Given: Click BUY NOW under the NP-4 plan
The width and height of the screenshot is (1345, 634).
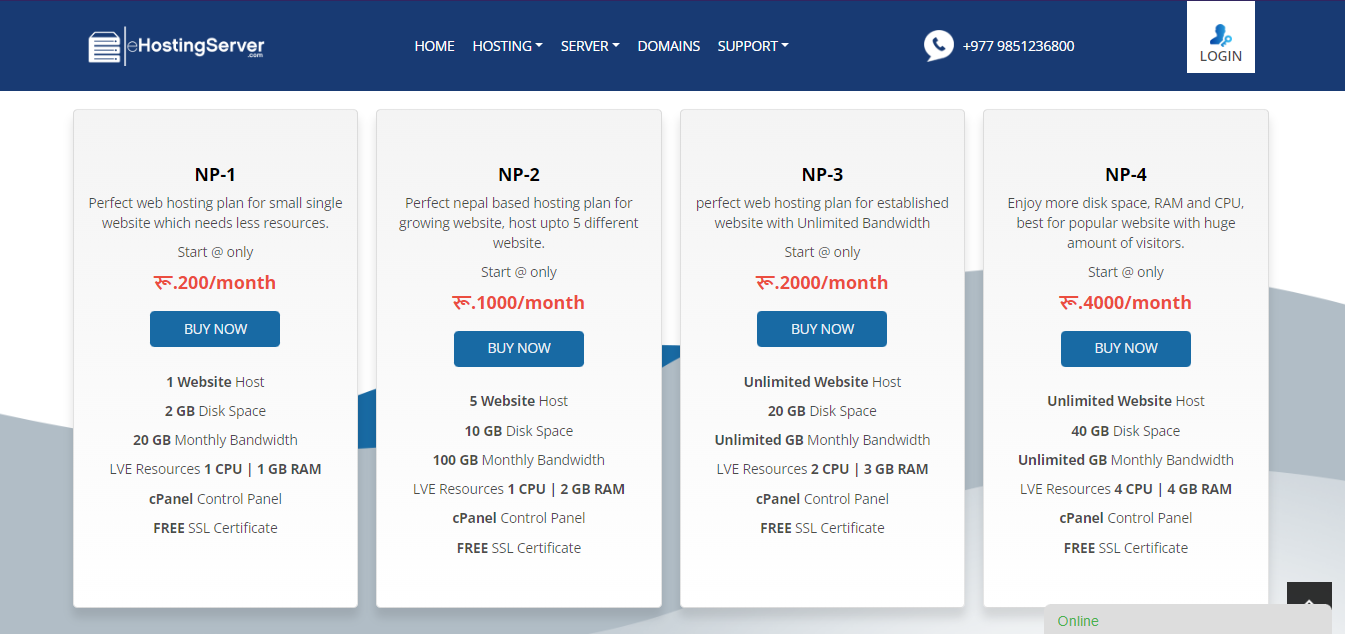Looking at the screenshot, I should (1125, 348).
